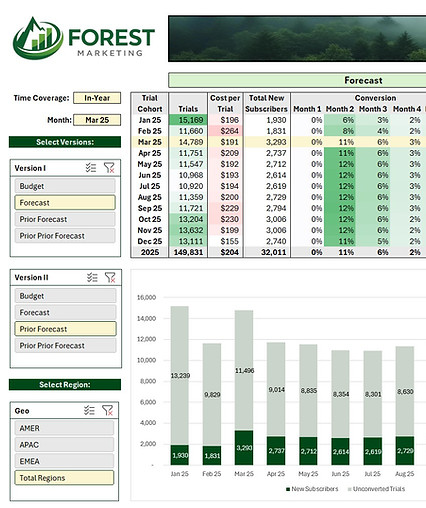Click the 149,831 total trials cell

coord(188,252)
